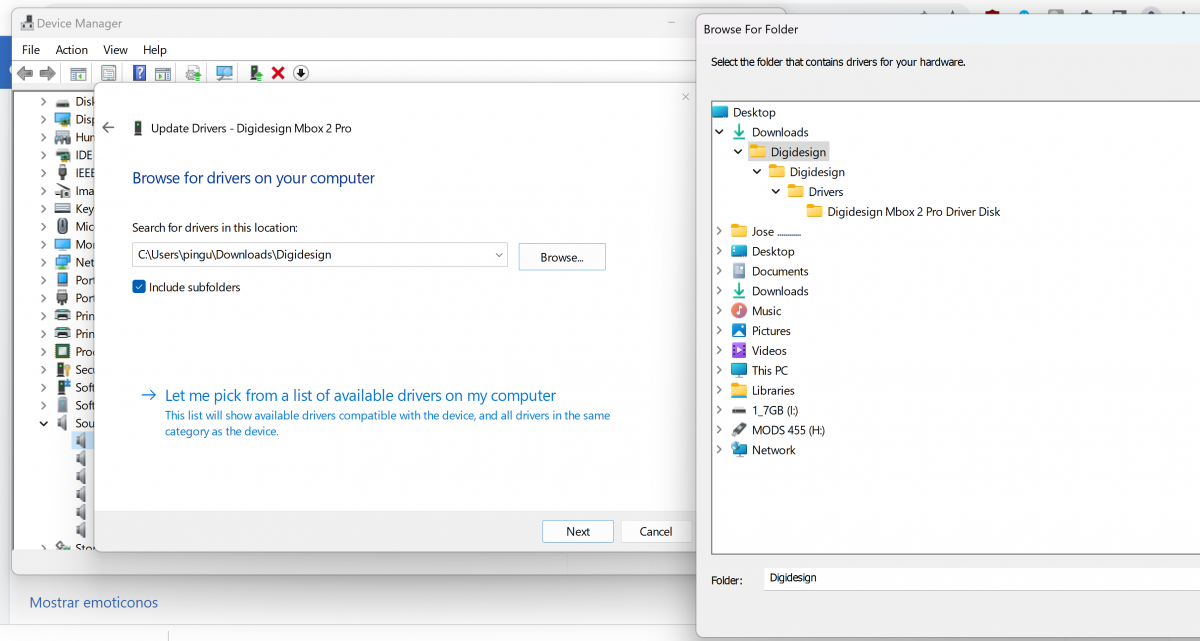Image resolution: width=1200 pixels, height=641 pixels.
Task: Click Let me pick from available drivers link
Action: click(359, 396)
